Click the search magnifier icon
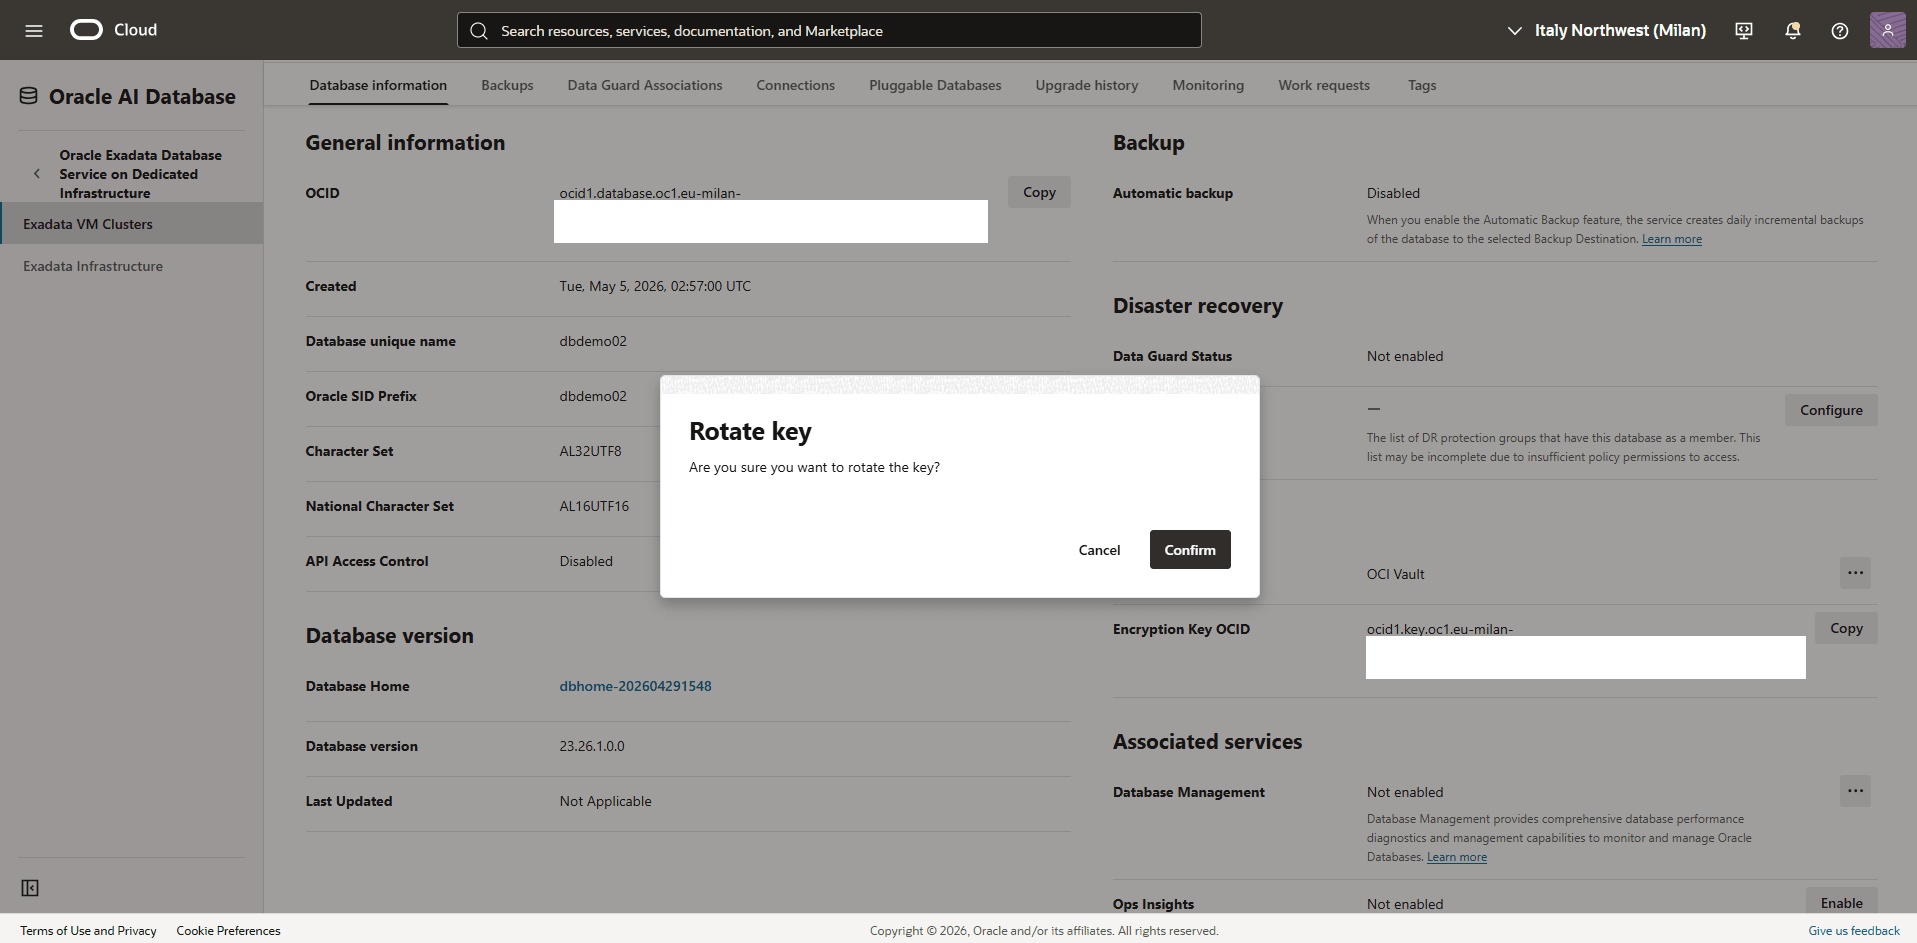Screen dimensions: 1917x943 point(479,31)
